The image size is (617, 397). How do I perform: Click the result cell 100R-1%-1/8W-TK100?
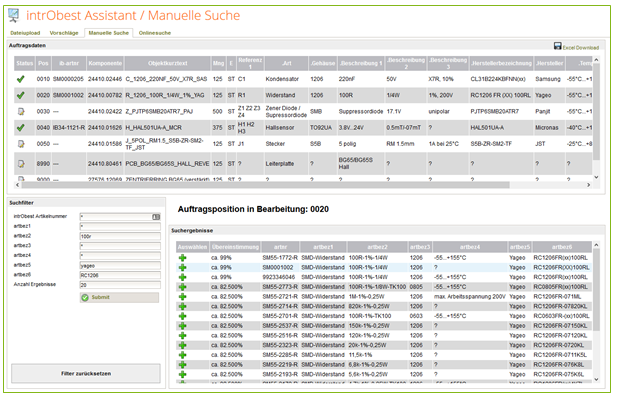point(377,287)
